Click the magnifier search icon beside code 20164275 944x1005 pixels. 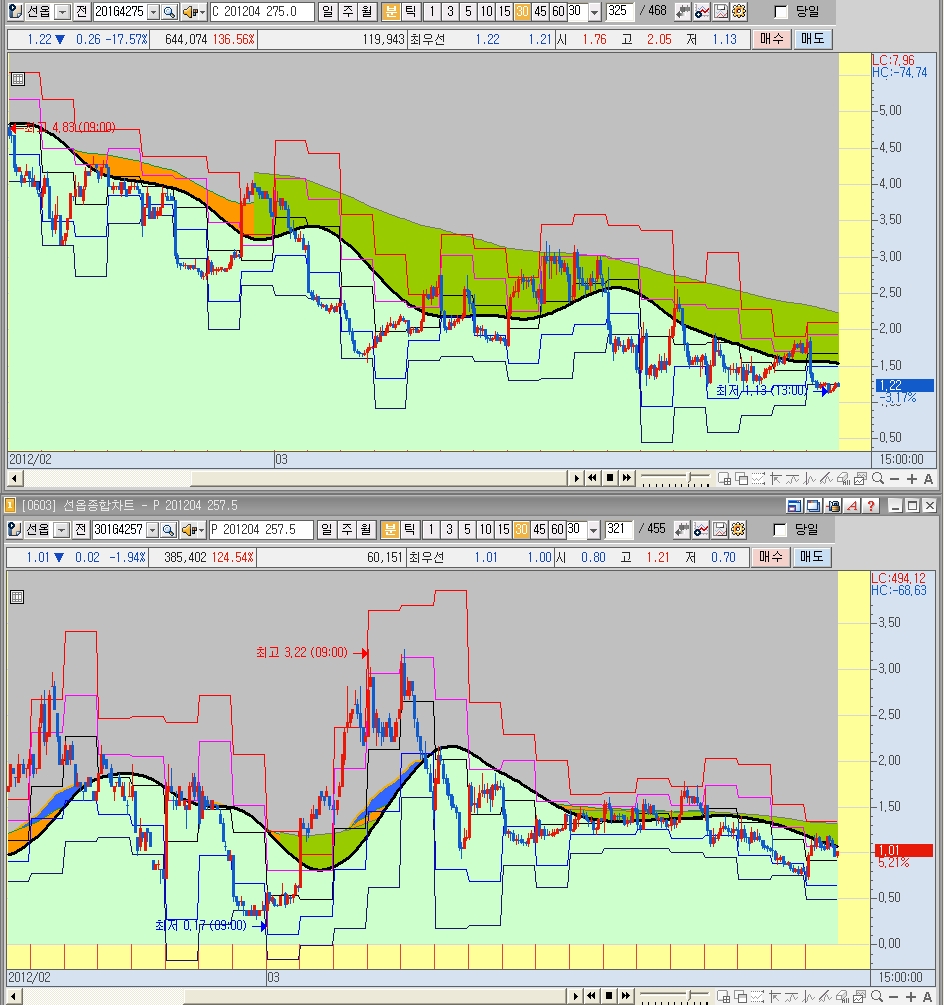click(x=169, y=12)
